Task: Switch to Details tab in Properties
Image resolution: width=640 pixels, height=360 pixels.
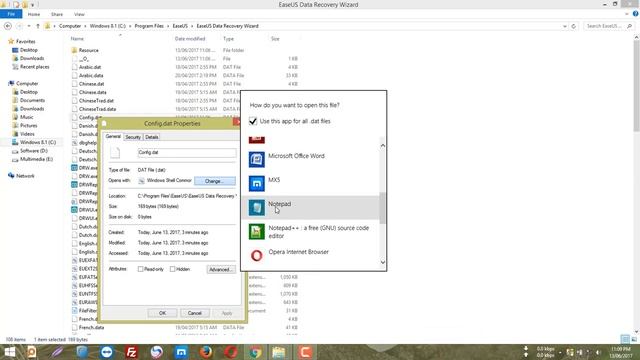Action: (151, 137)
